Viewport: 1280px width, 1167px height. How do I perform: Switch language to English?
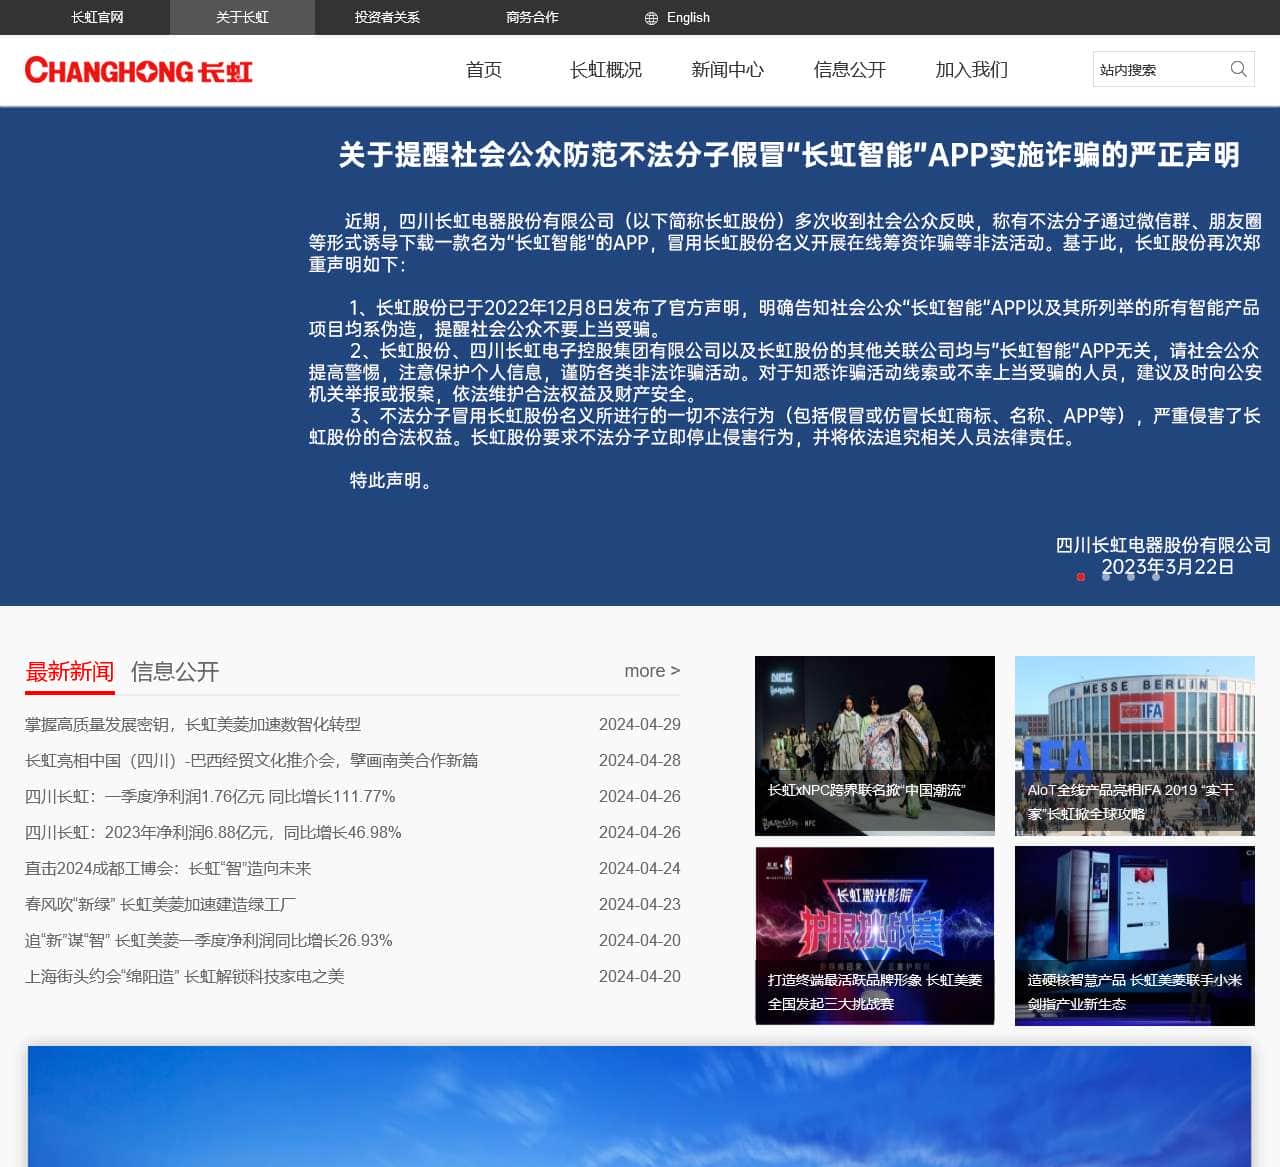(688, 17)
